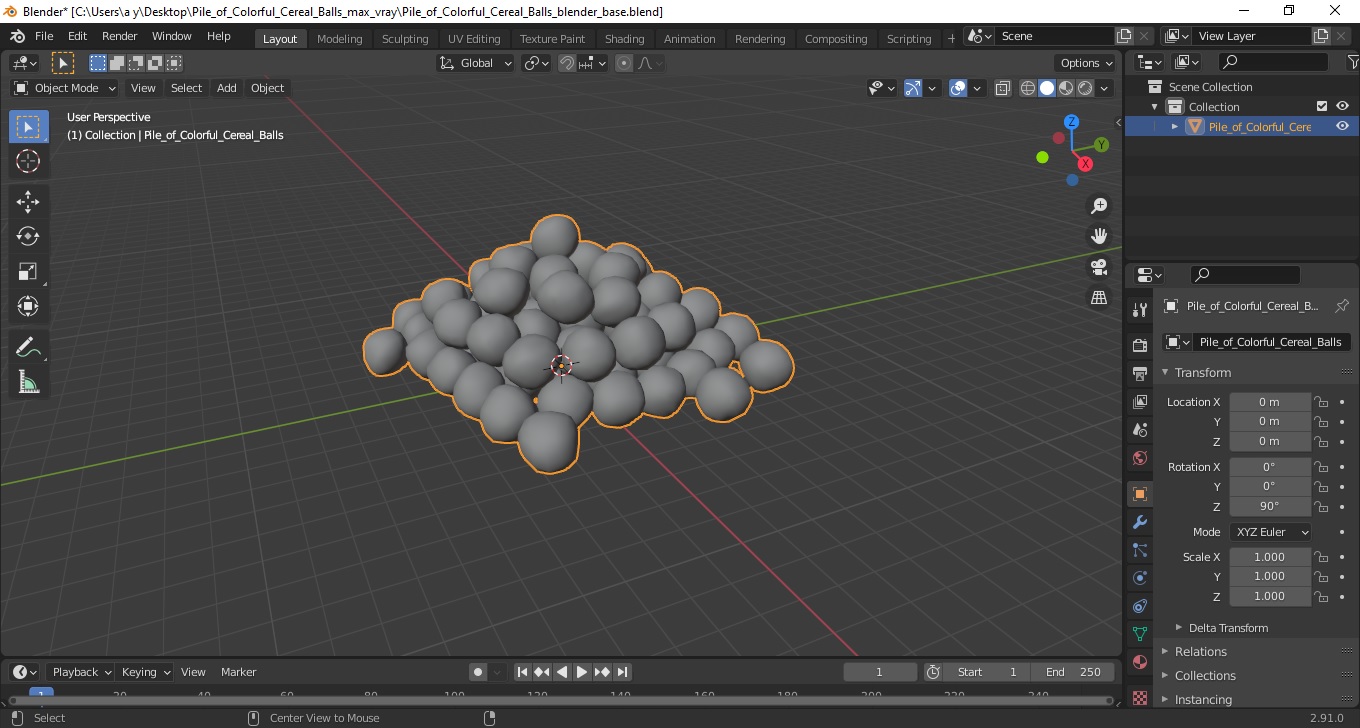
Task: Open the Object properties tab
Action: pyautogui.click(x=1139, y=494)
